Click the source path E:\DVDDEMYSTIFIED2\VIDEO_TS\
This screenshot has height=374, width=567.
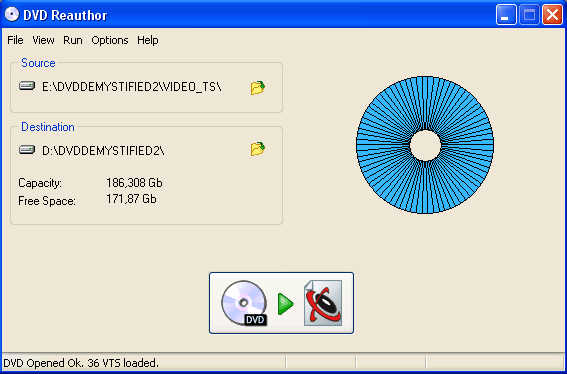pos(132,87)
